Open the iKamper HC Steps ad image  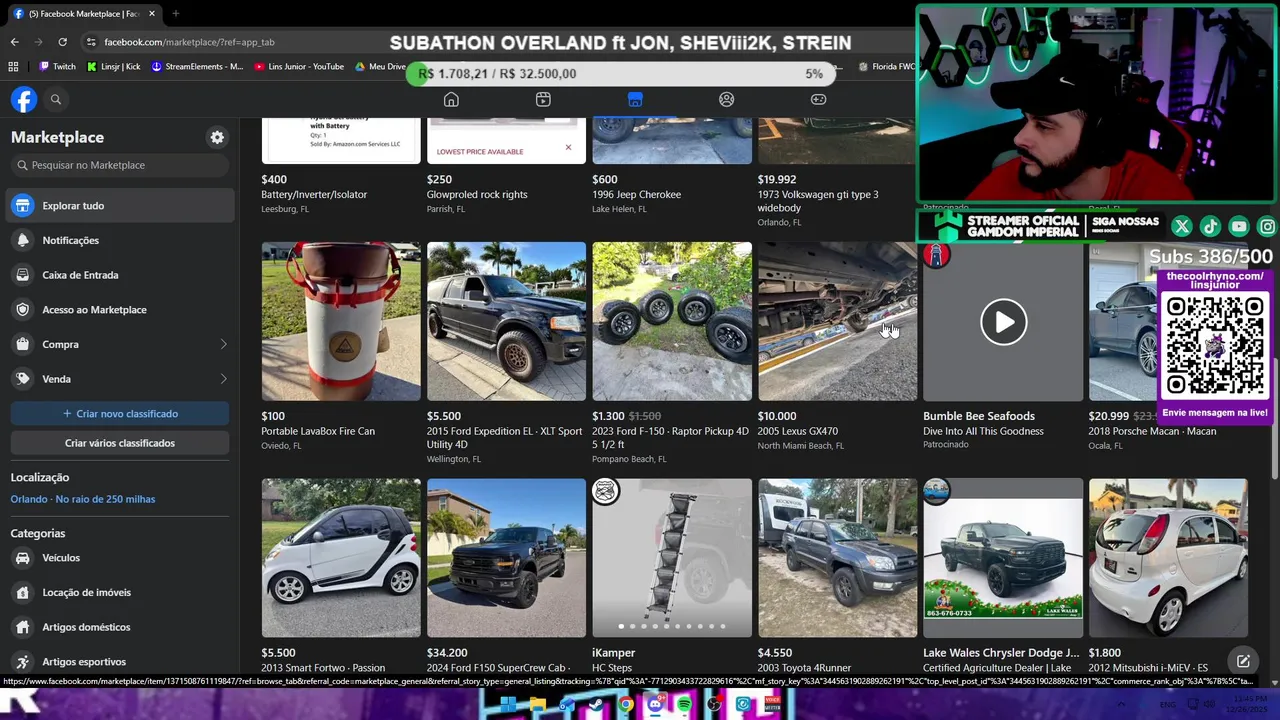[x=672, y=558]
